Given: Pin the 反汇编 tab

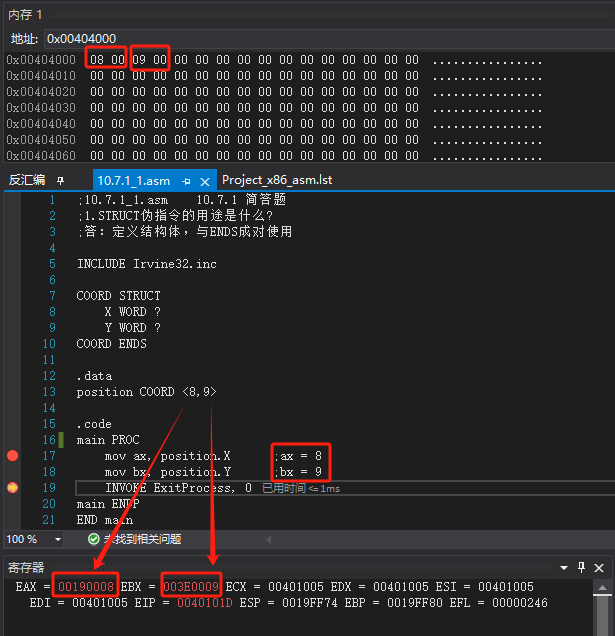Looking at the screenshot, I should pos(60,180).
